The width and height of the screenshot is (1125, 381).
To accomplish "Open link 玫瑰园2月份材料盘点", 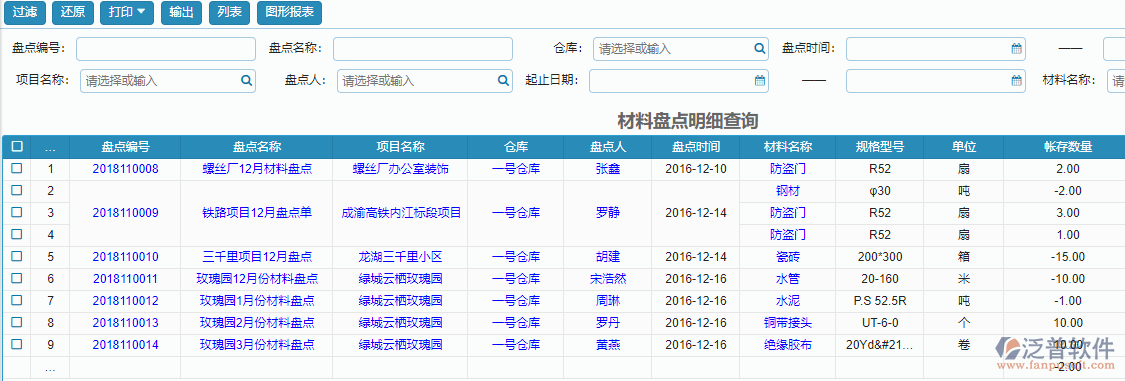I will [x=257, y=322].
